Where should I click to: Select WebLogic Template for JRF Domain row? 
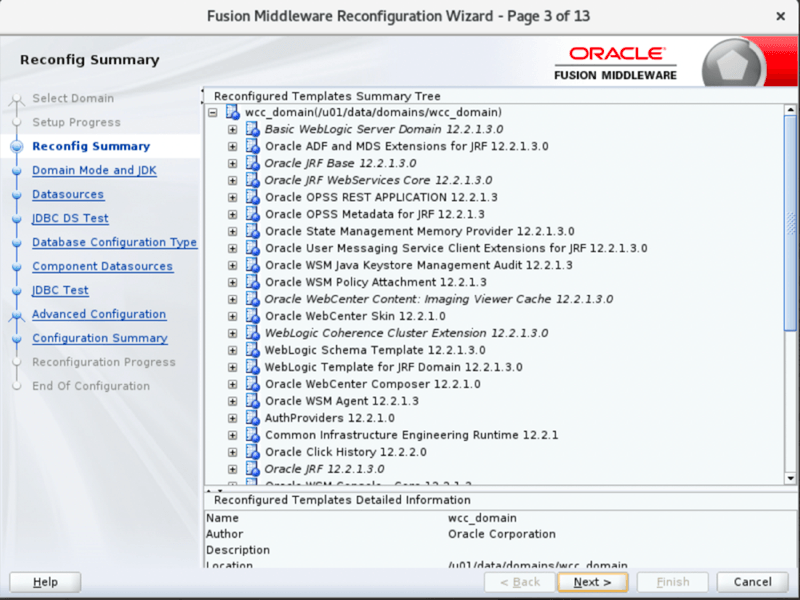click(x=393, y=367)
